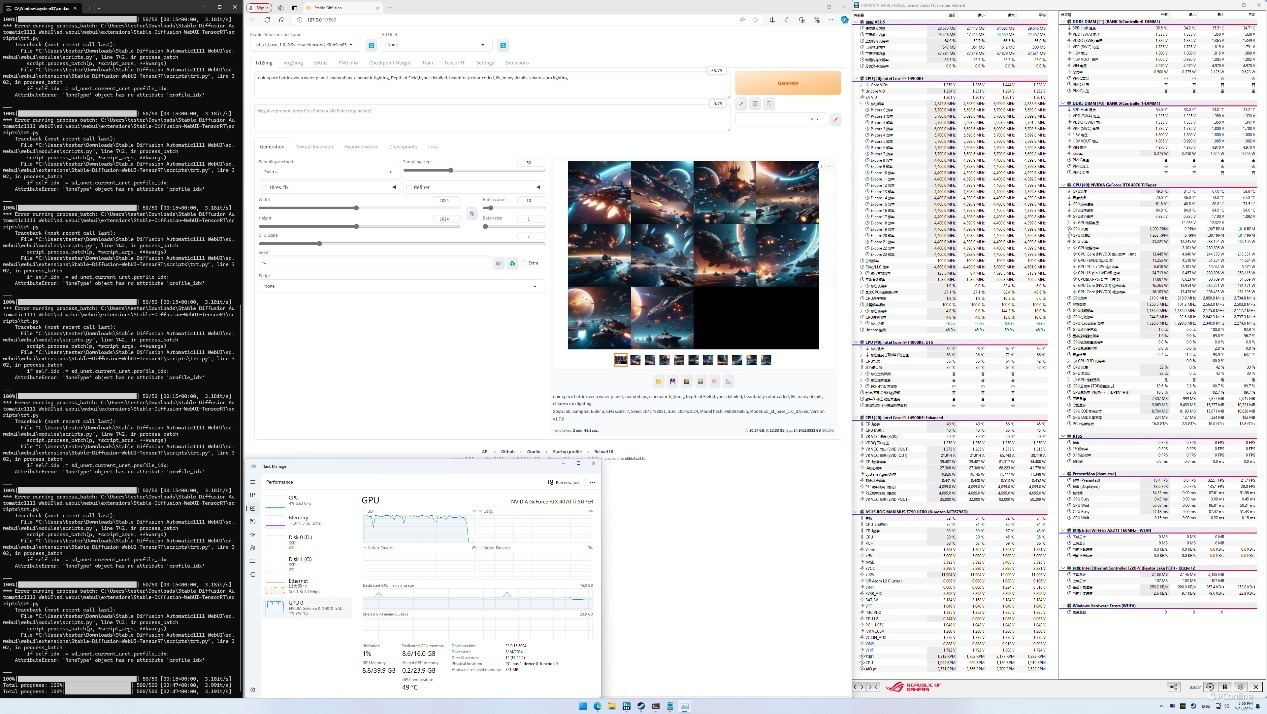The width and height of the screenshot is (1267, 714).
Task: Swap width and height with the switch icon
Action: tap(472, 213)
